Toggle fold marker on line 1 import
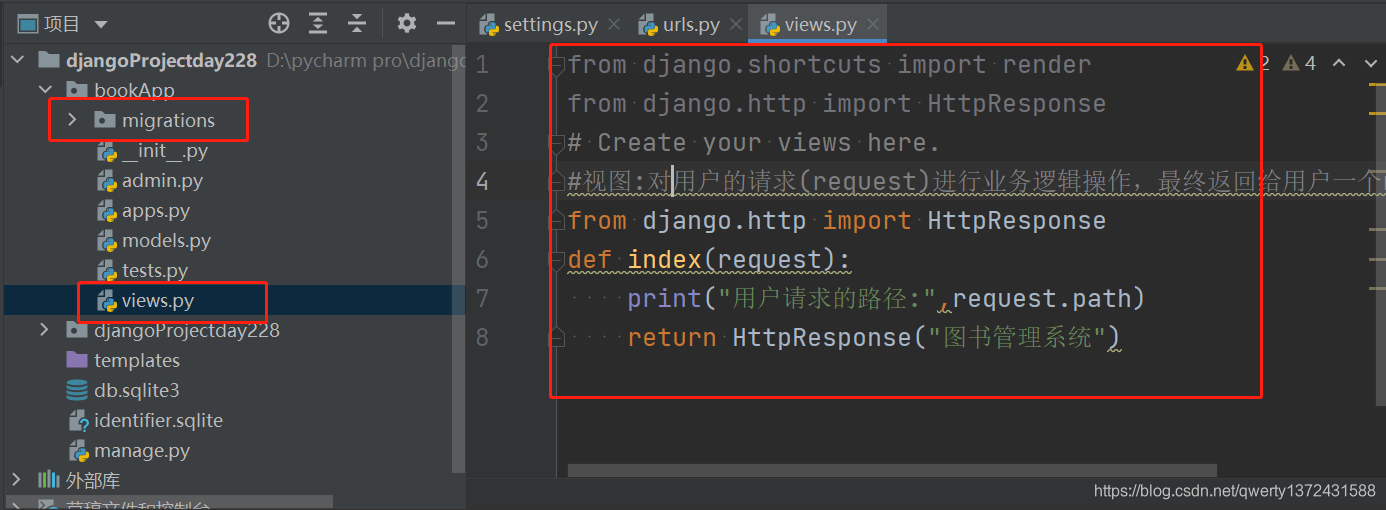Screen dimensions: 1386x510 (559, 65)
